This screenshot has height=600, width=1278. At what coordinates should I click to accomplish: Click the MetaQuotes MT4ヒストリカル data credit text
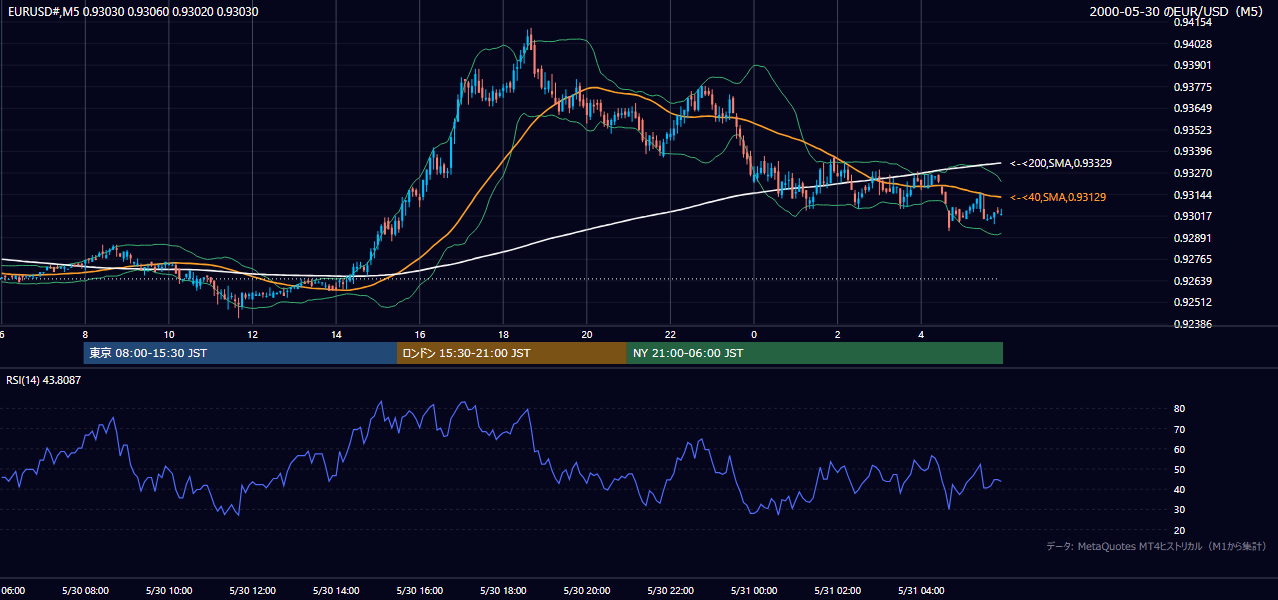(1157, 546)
